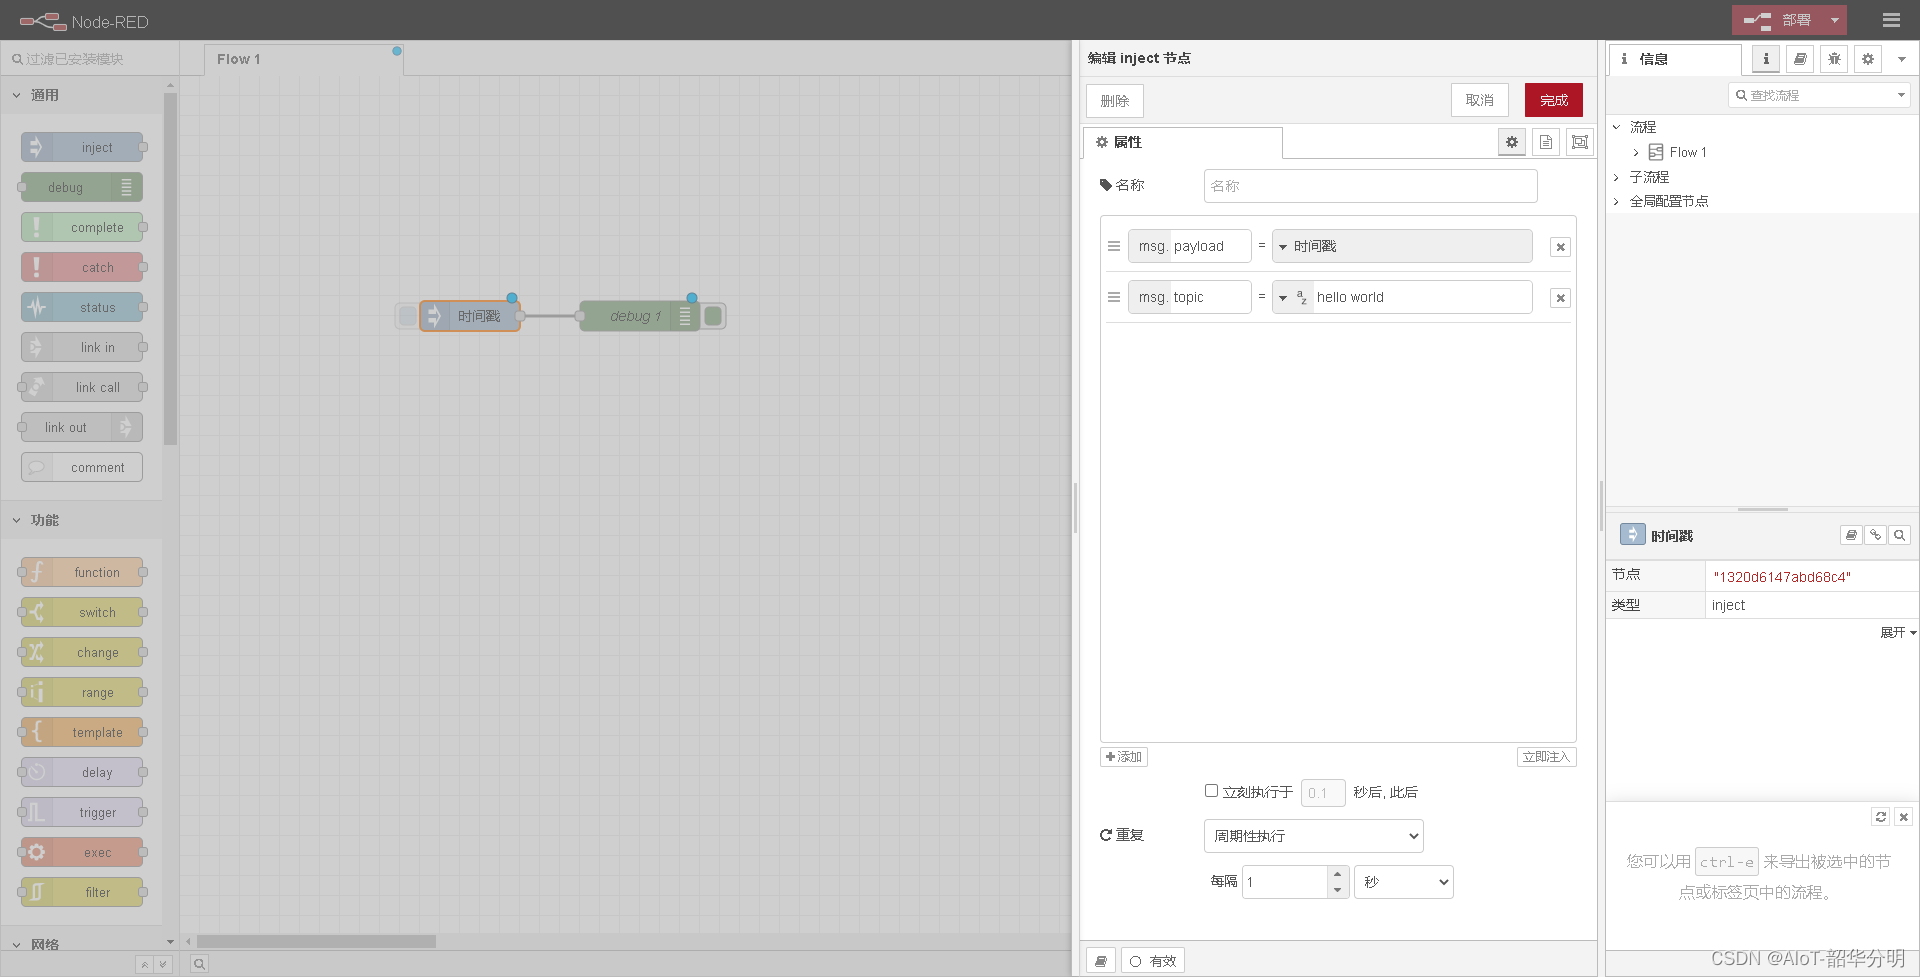Screen dimensions: 1920x977
Task: Open node description document icon
Action: click(x=1546, y=142)
